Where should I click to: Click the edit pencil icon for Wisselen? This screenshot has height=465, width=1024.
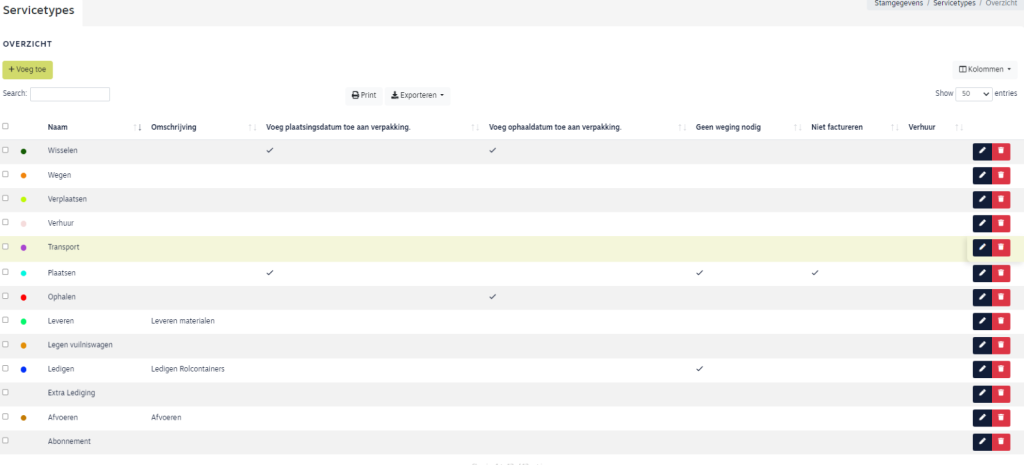coord(982,151)
